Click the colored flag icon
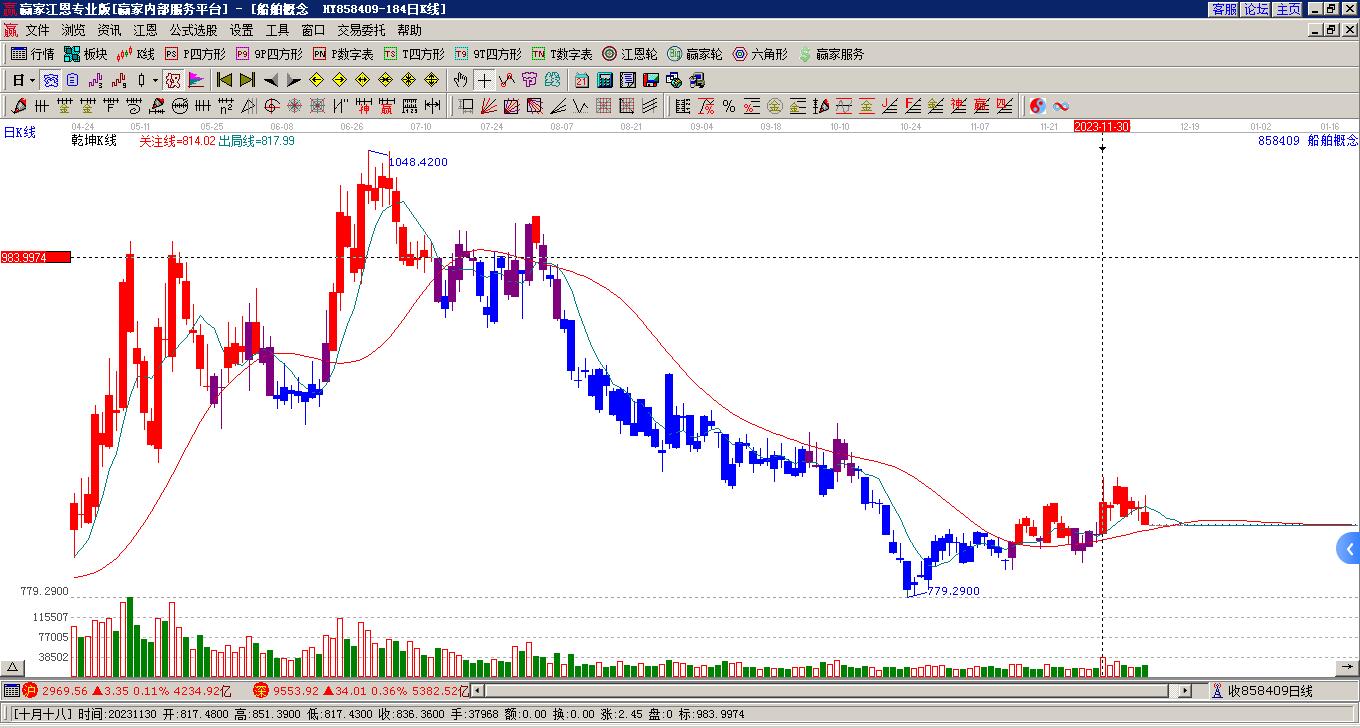The height and width of the screenshot is (728, 1360). [x=196, y=80]
